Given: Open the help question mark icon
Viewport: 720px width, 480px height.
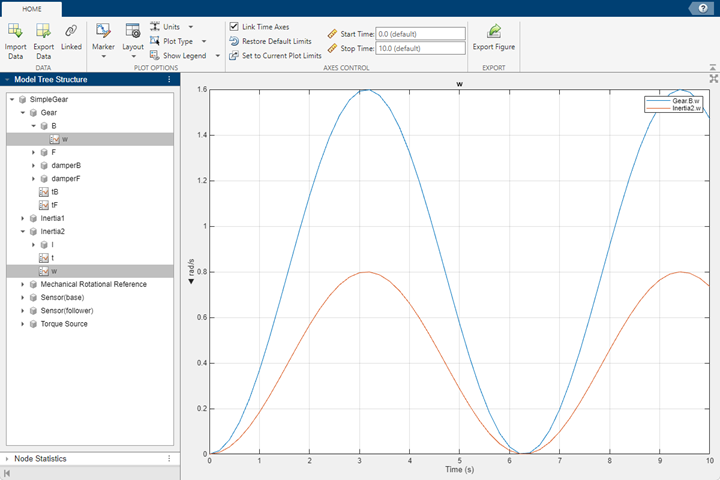Looking at the screenshot, I should tap(704, 7).
